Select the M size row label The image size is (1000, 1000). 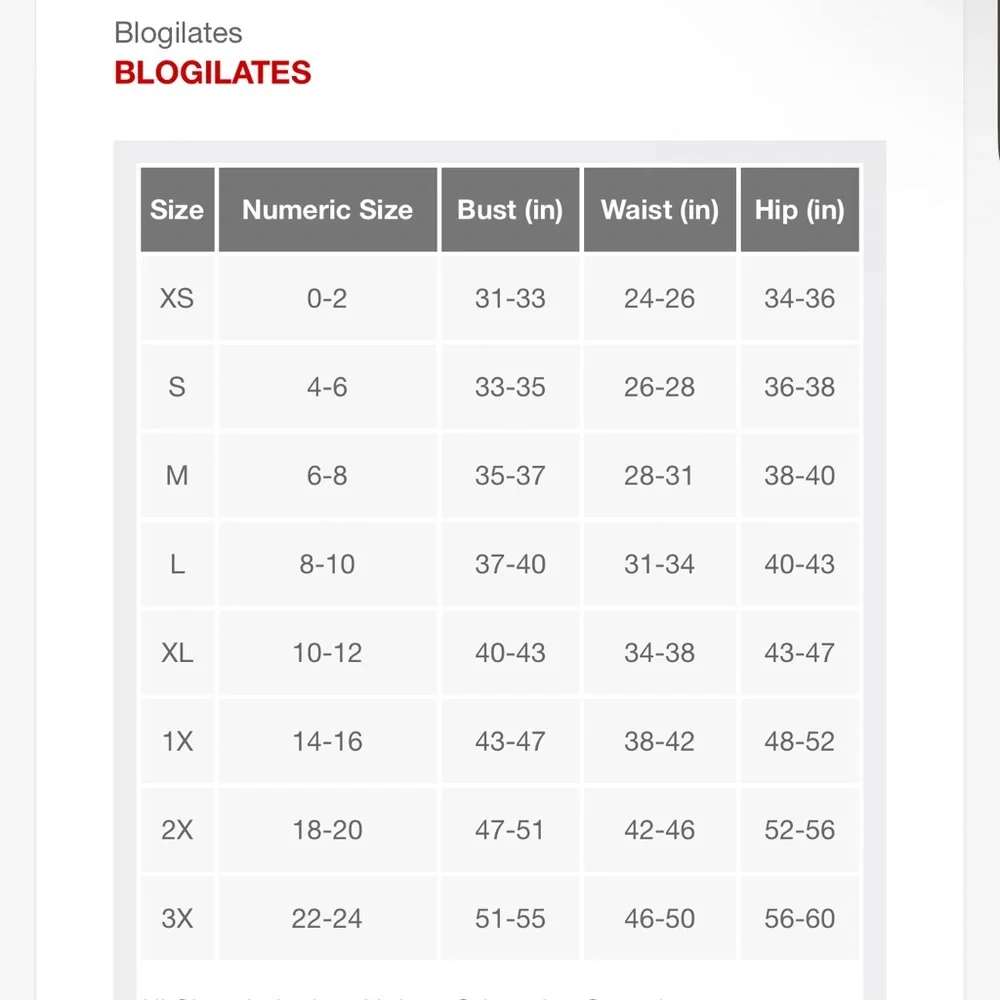[177, 475]
